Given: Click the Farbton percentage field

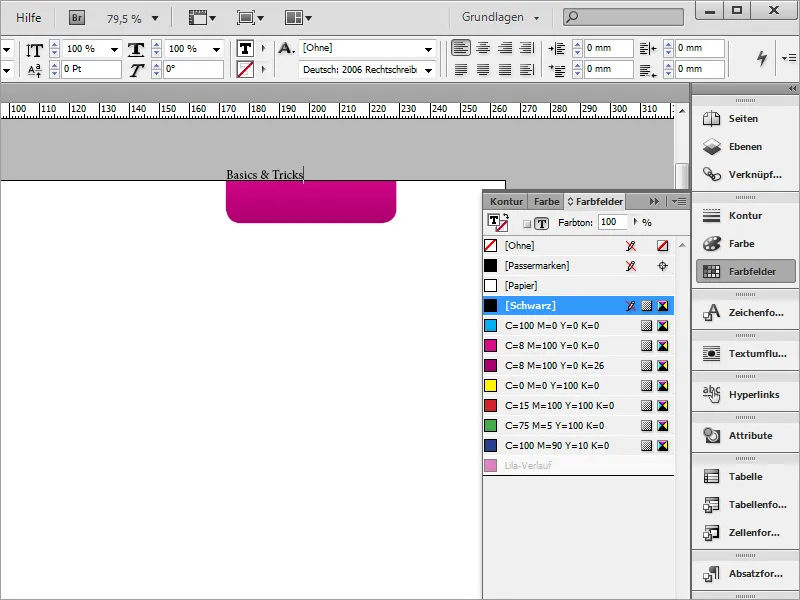Looking at the screenshot, I should coord(612,222).
